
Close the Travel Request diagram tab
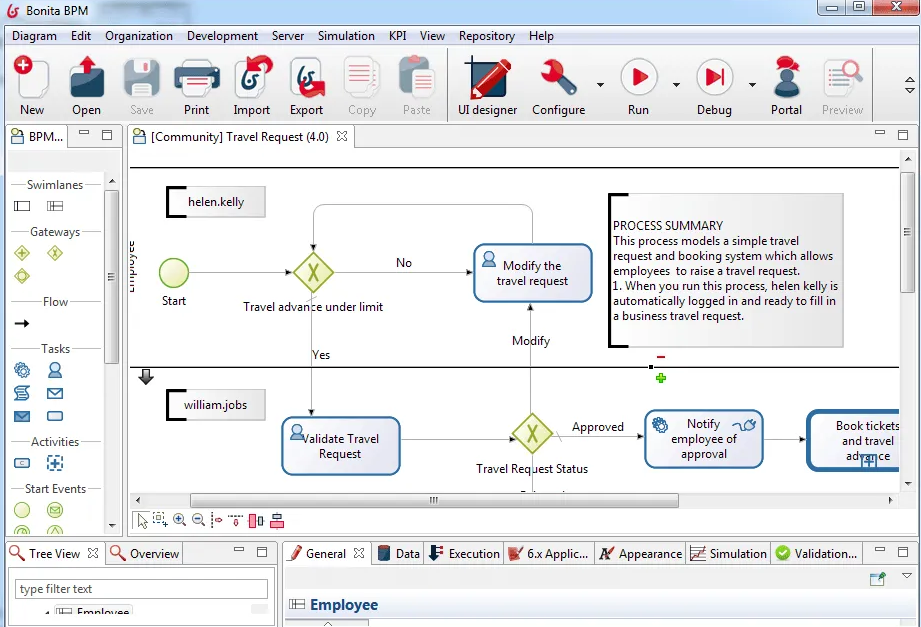pyautogui.click(x=342, y=136)
